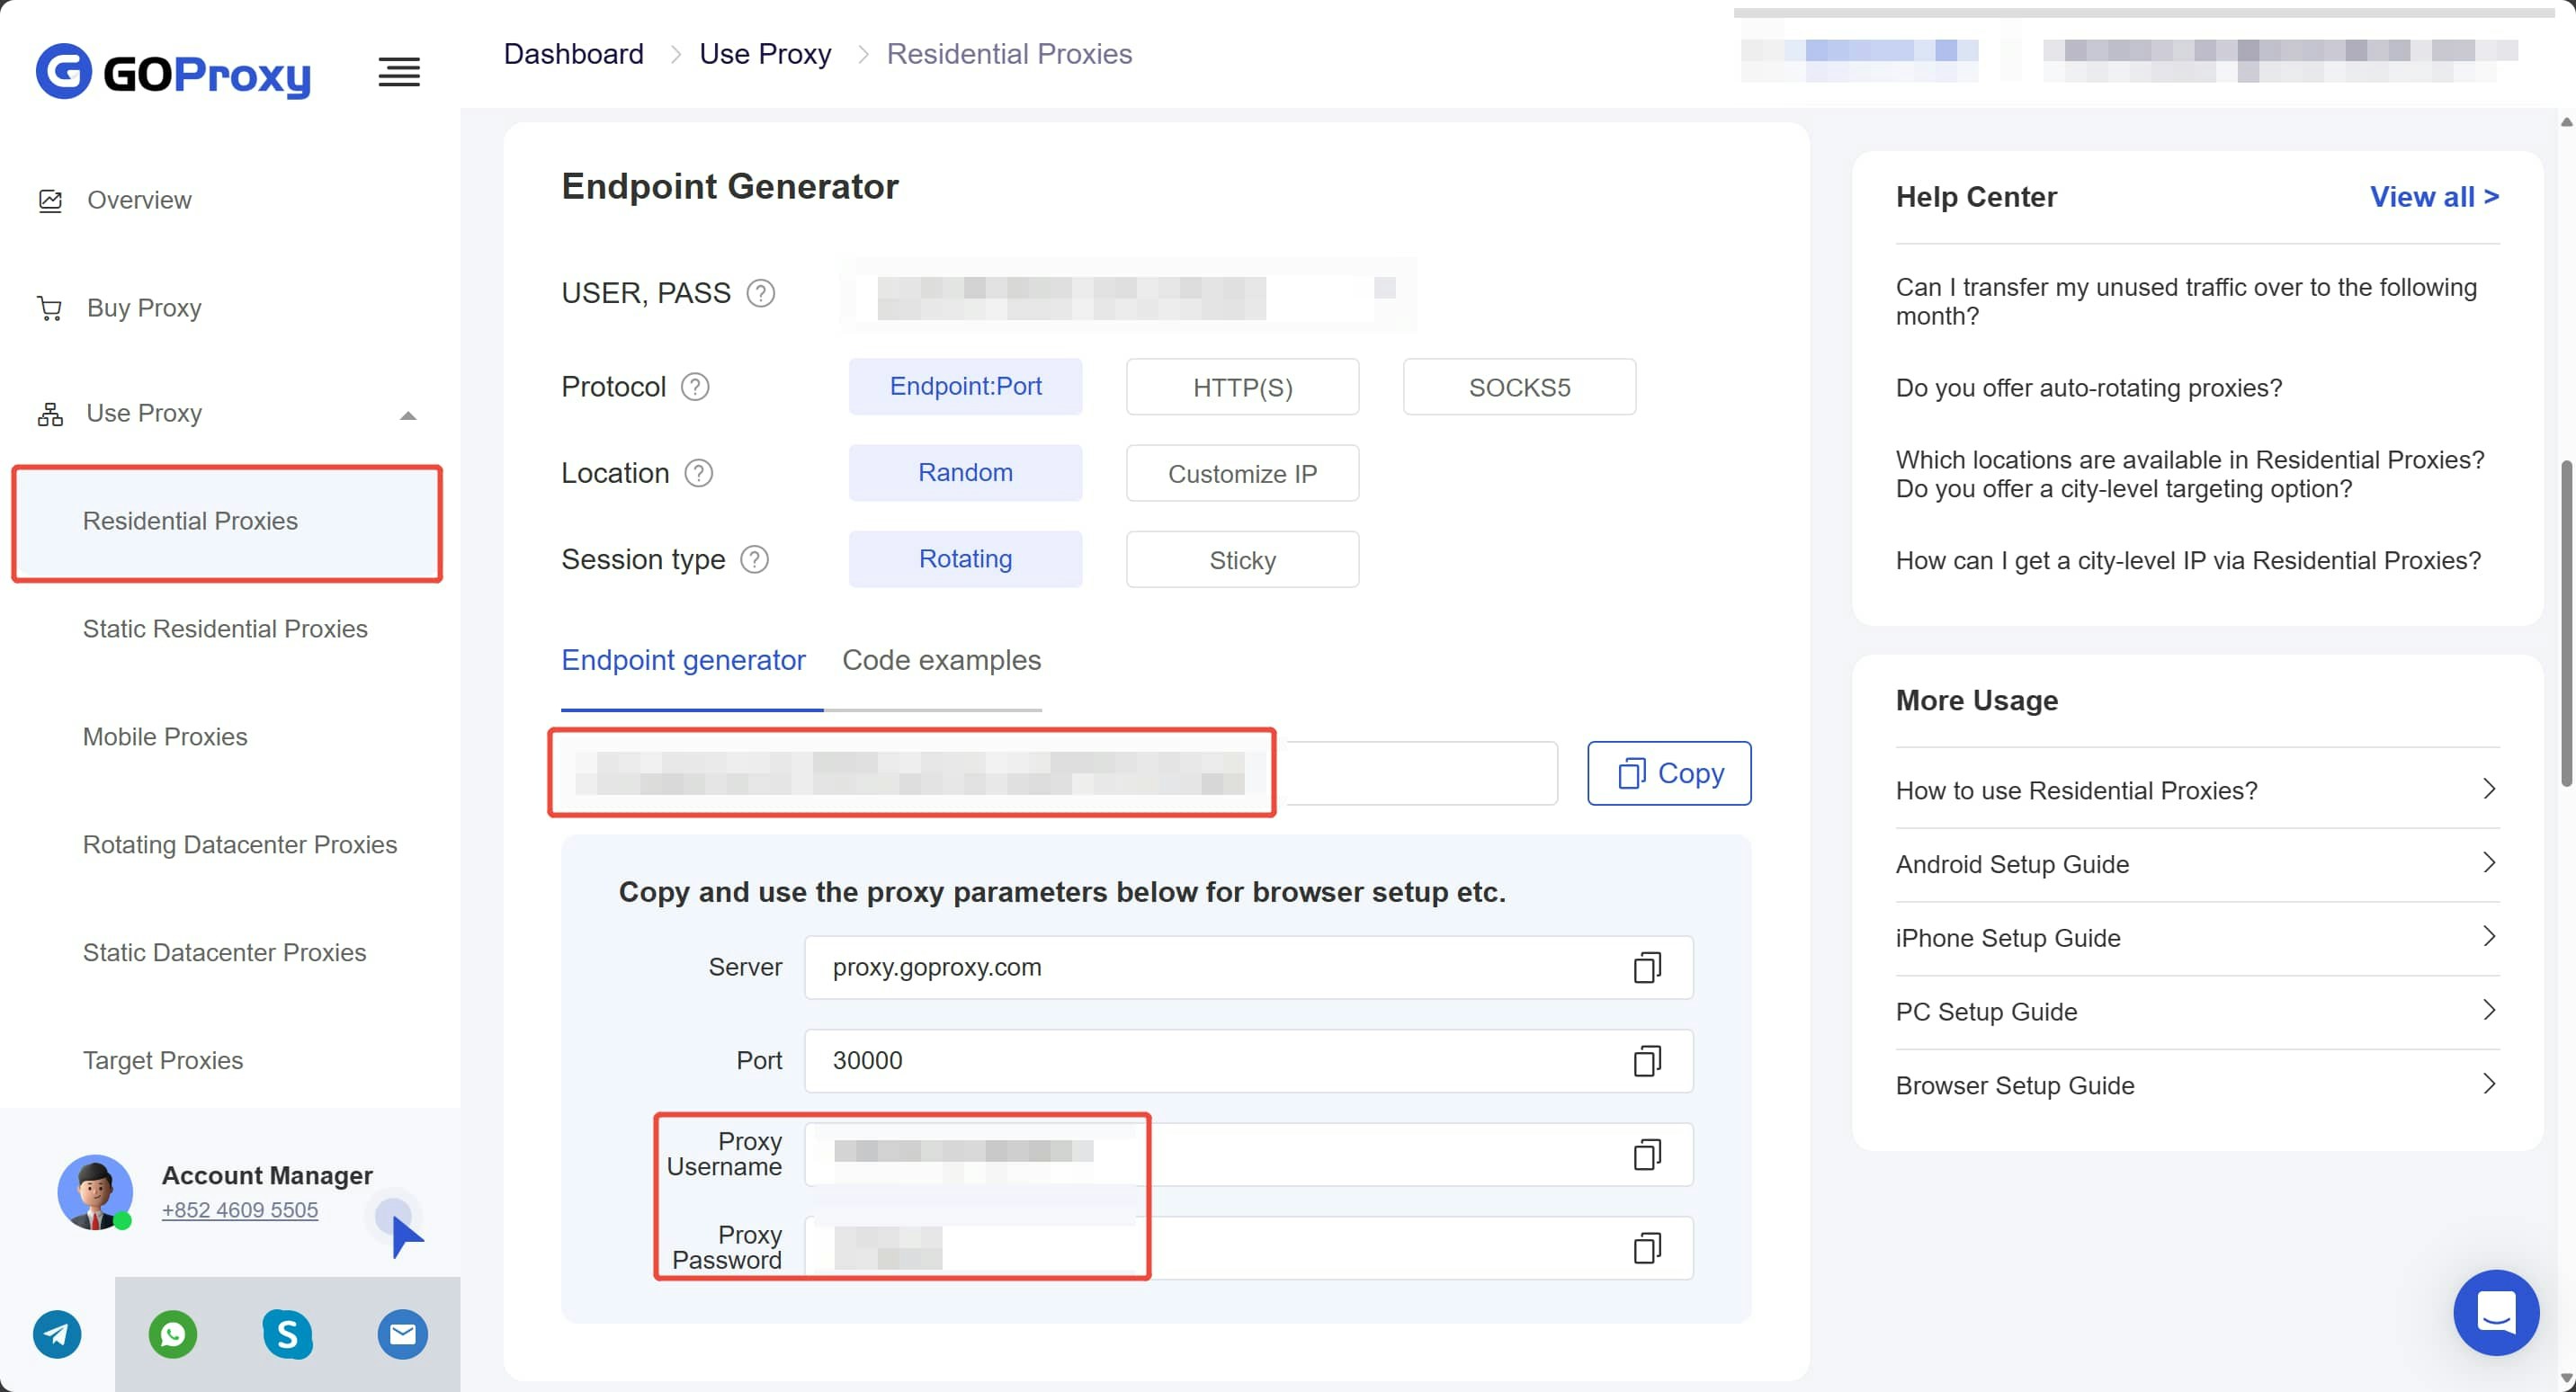Open the Browser Setup Guide chevron

pyautogui.click(x=2488, y=1084)
